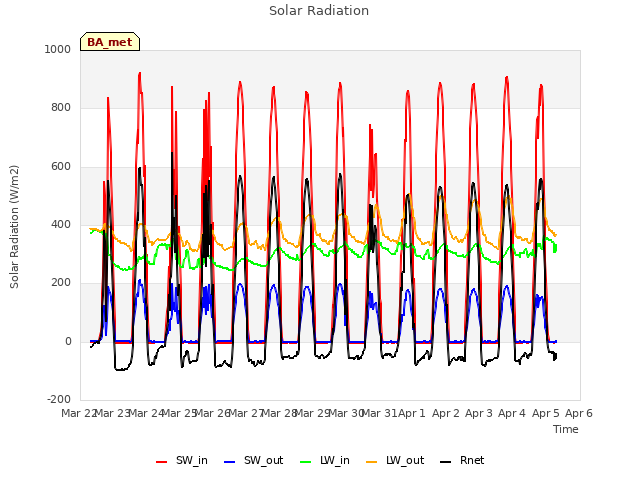Click the green LW_in legend swatch

306,462
